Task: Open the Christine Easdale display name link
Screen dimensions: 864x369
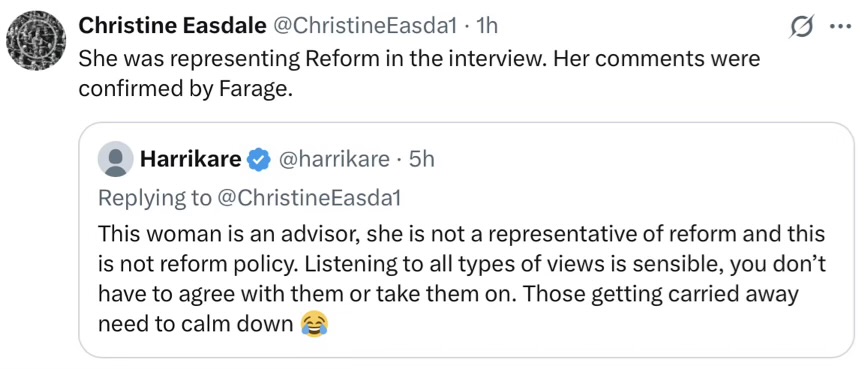Action: [172, 26]
